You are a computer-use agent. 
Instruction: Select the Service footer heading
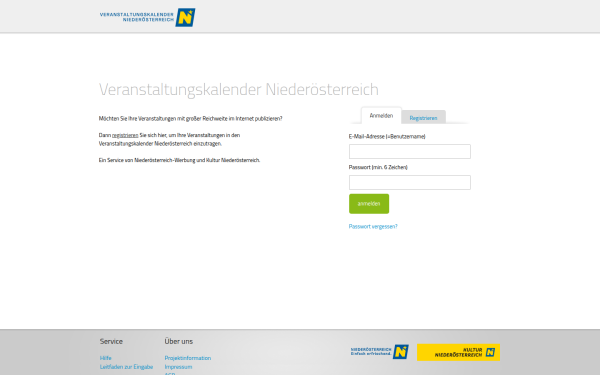click(x=111, y=341)
